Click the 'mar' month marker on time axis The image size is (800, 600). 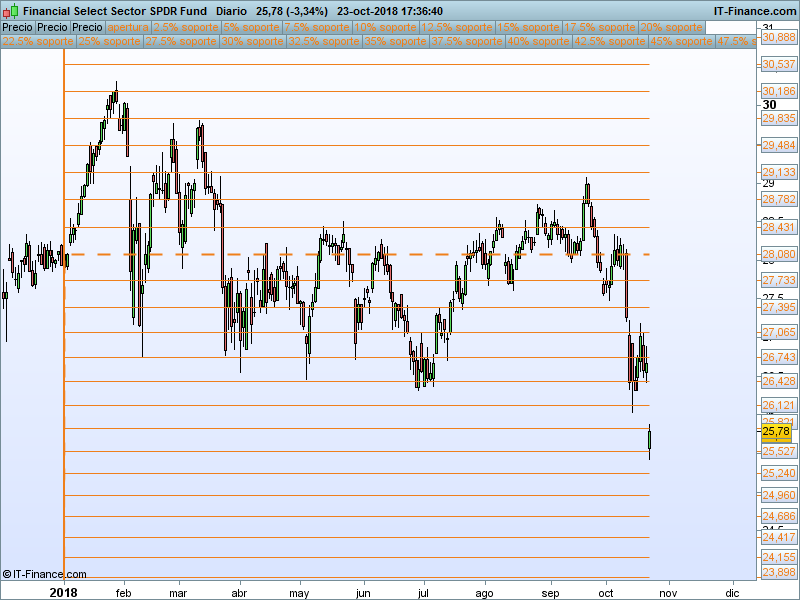(x=178, y=593)
